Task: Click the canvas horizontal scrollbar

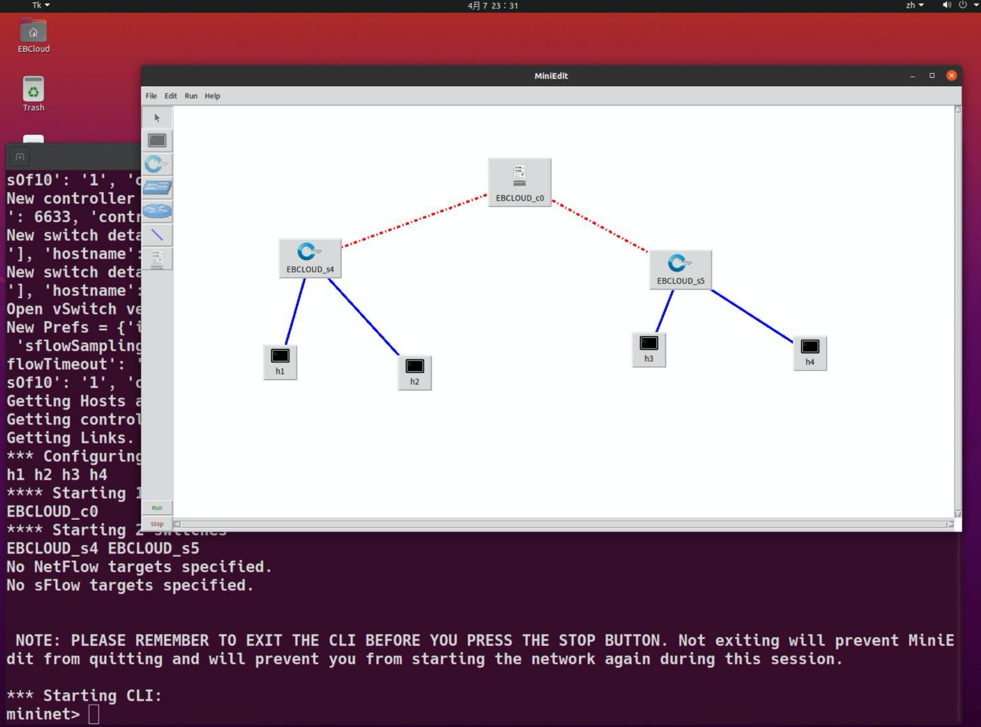Action: 563,524
